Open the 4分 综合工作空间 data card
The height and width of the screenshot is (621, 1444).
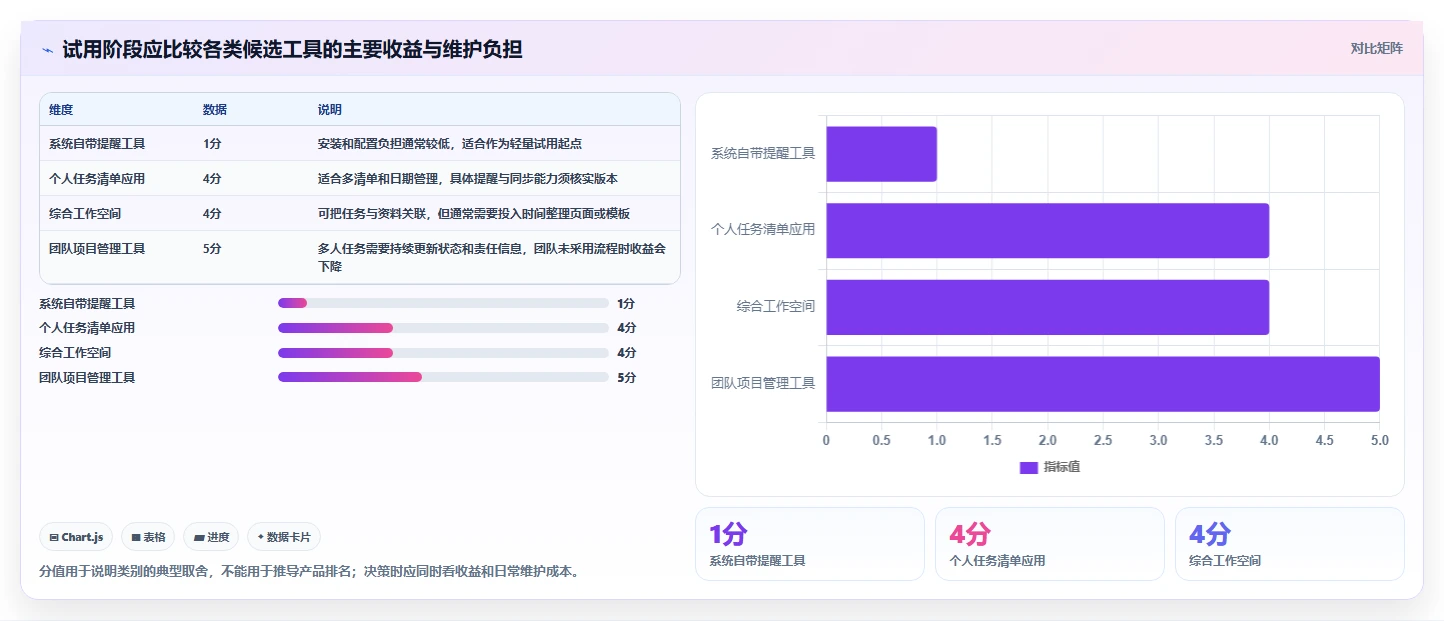coord(1290,544)
